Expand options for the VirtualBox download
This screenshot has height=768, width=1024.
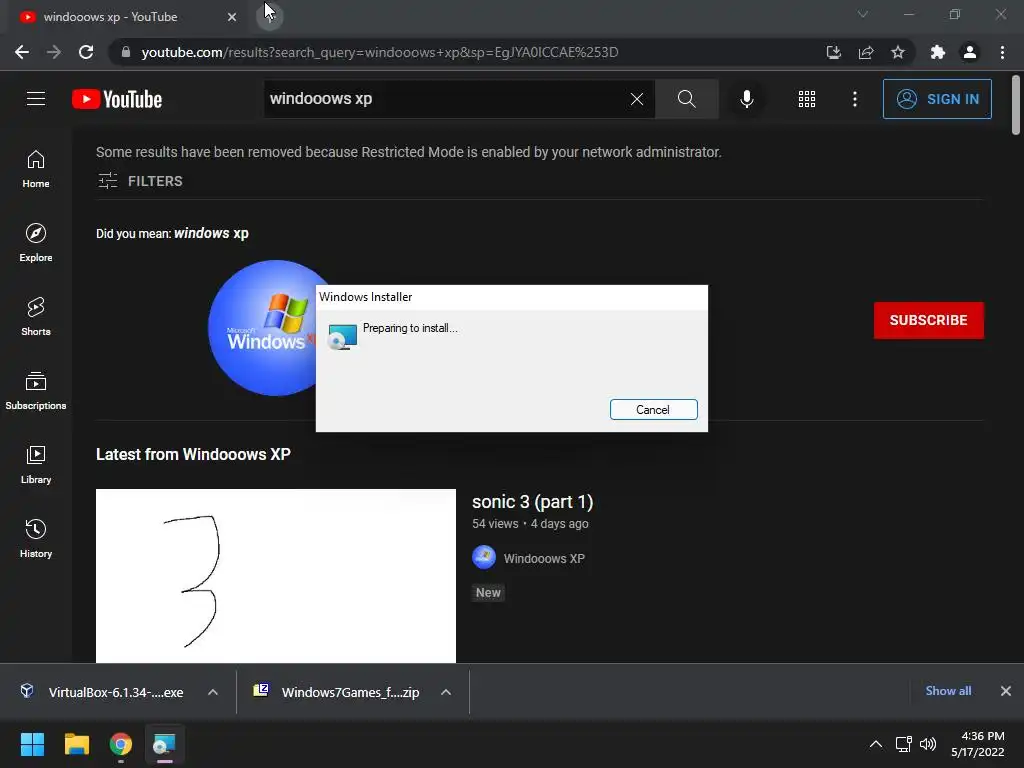pyautogui.click(x=213, y=692)
